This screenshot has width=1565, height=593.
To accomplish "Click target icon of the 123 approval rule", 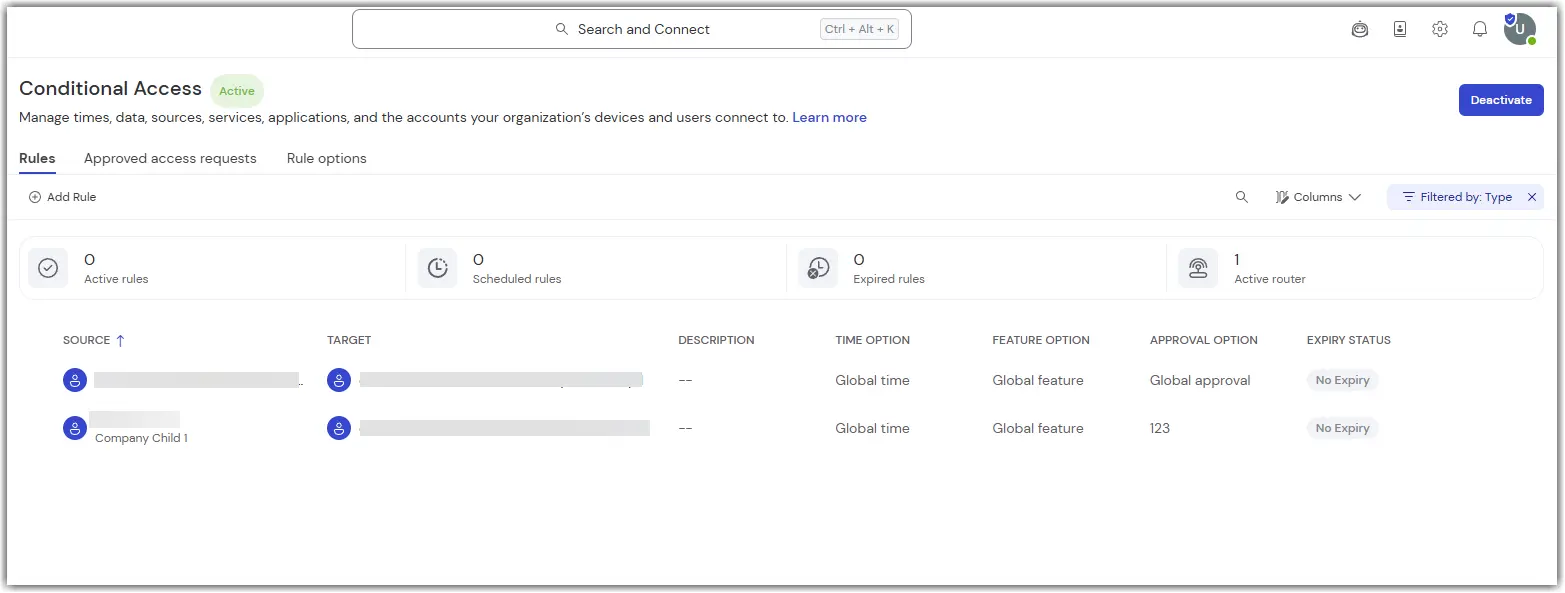I will click(x=339, y=428).
